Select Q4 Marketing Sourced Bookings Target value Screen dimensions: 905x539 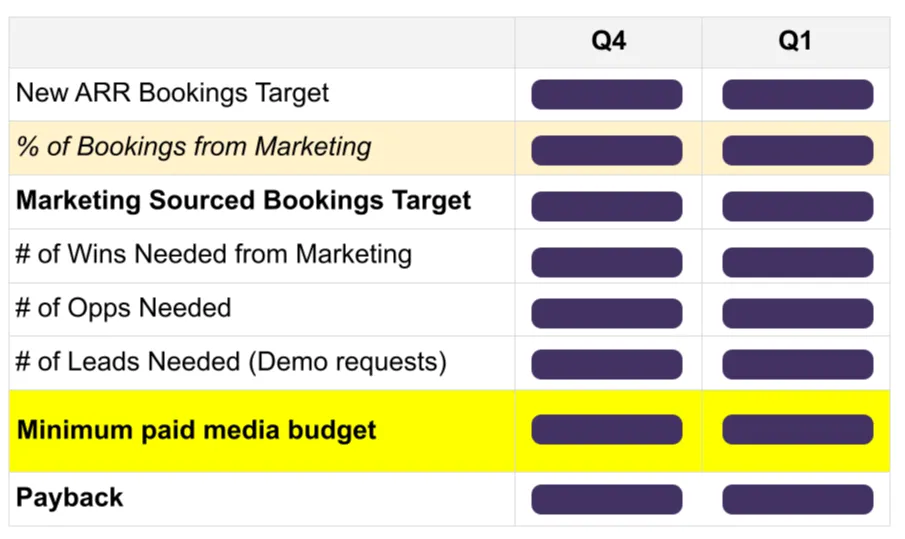pos(607,207)
